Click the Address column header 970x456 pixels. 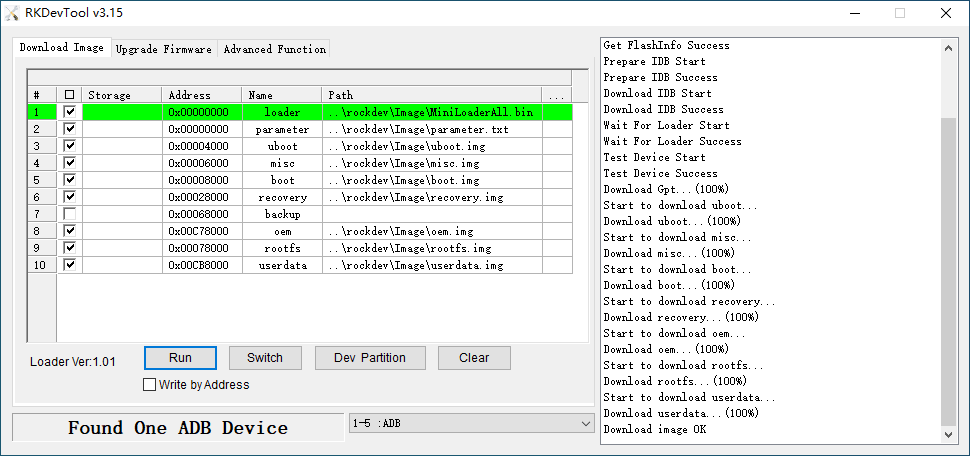[201, 95]
